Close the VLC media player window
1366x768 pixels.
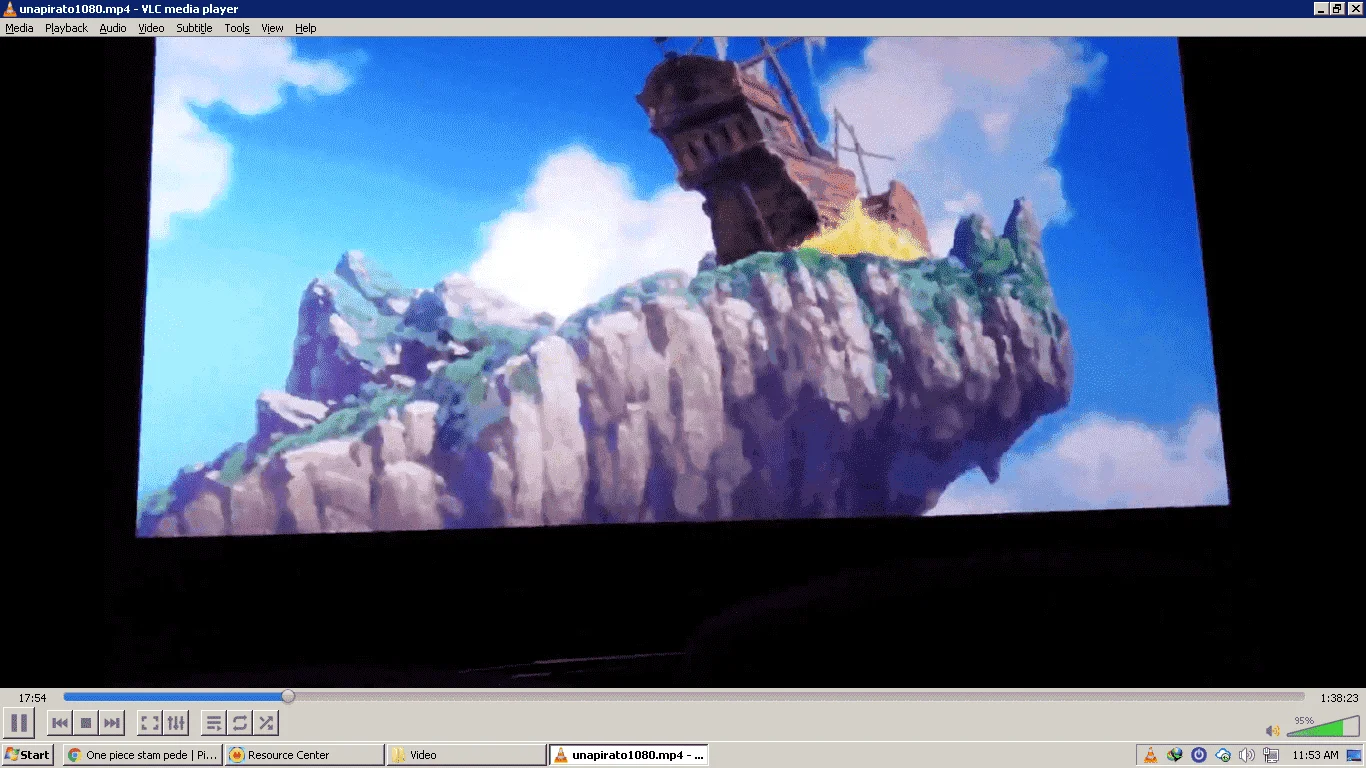pos(1355,9)
